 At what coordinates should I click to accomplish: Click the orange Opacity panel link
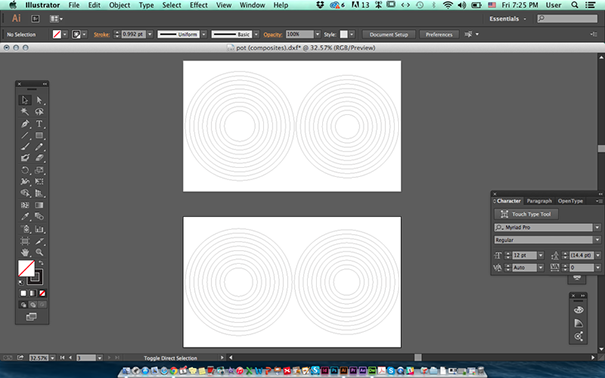273,34
